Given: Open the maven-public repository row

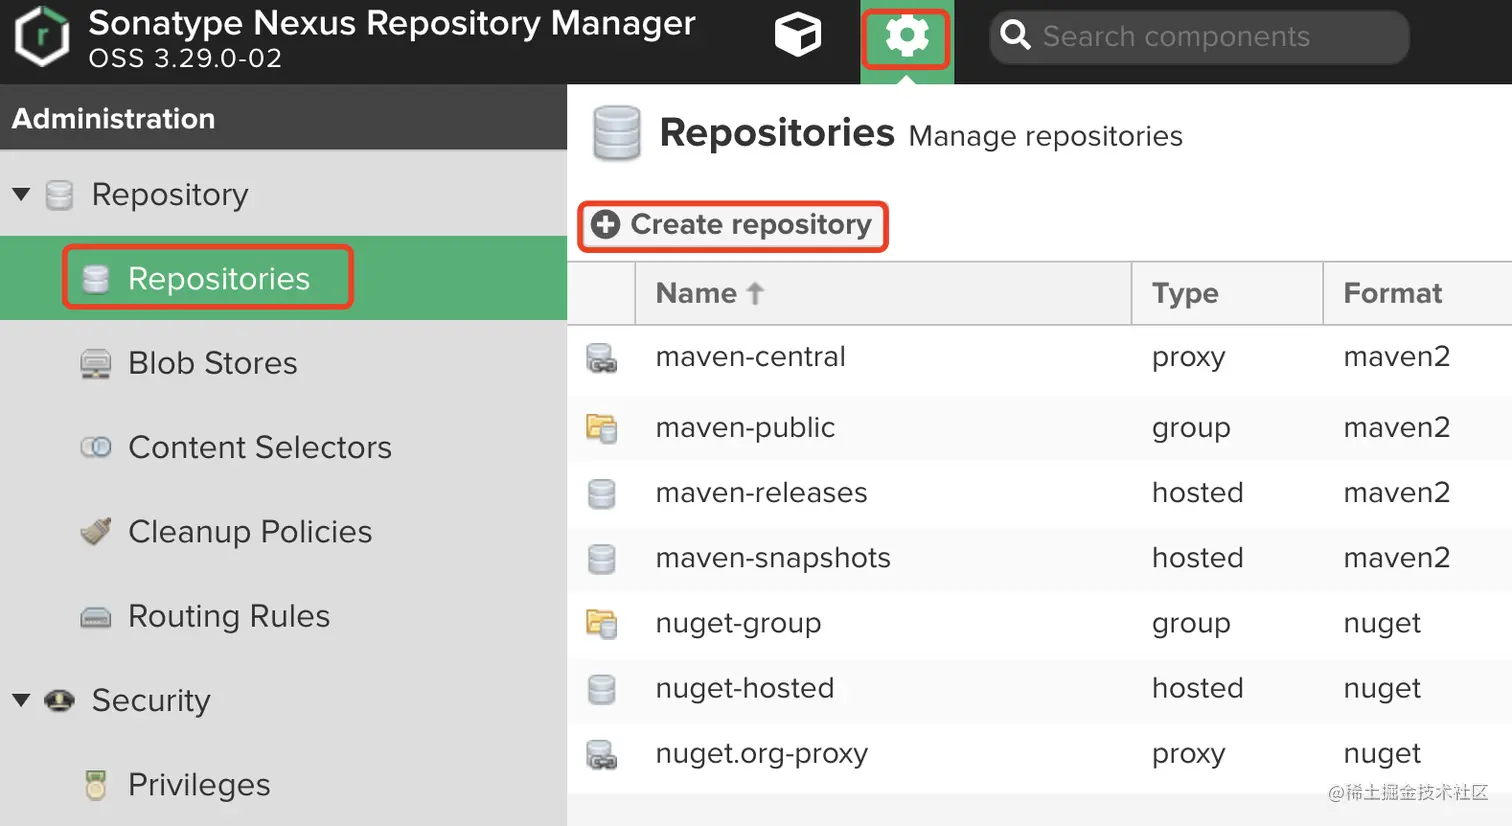Looking at the screenshot, I should pos(1040,428).
